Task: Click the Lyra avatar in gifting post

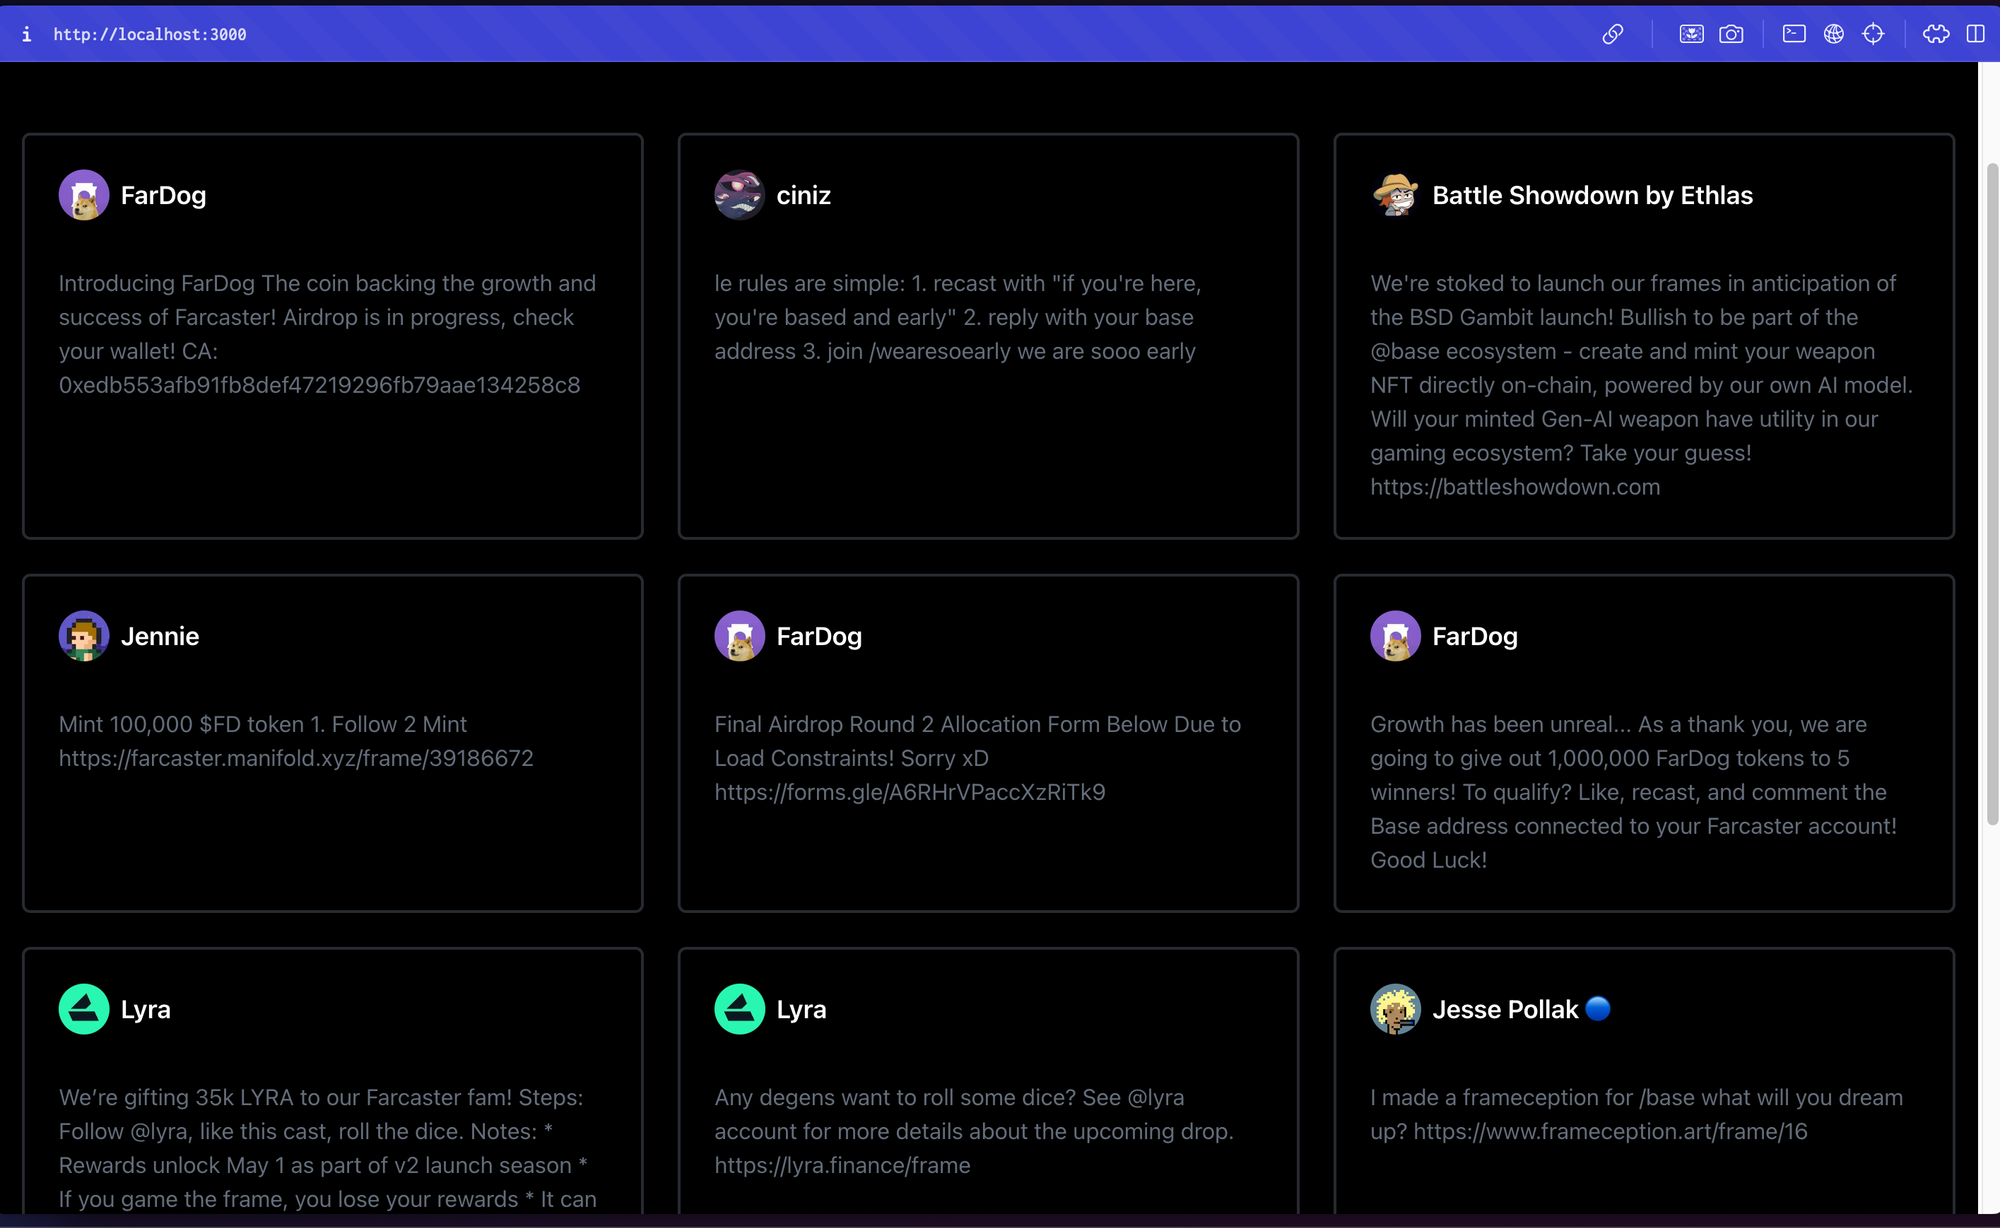Action: point(84,1009)
